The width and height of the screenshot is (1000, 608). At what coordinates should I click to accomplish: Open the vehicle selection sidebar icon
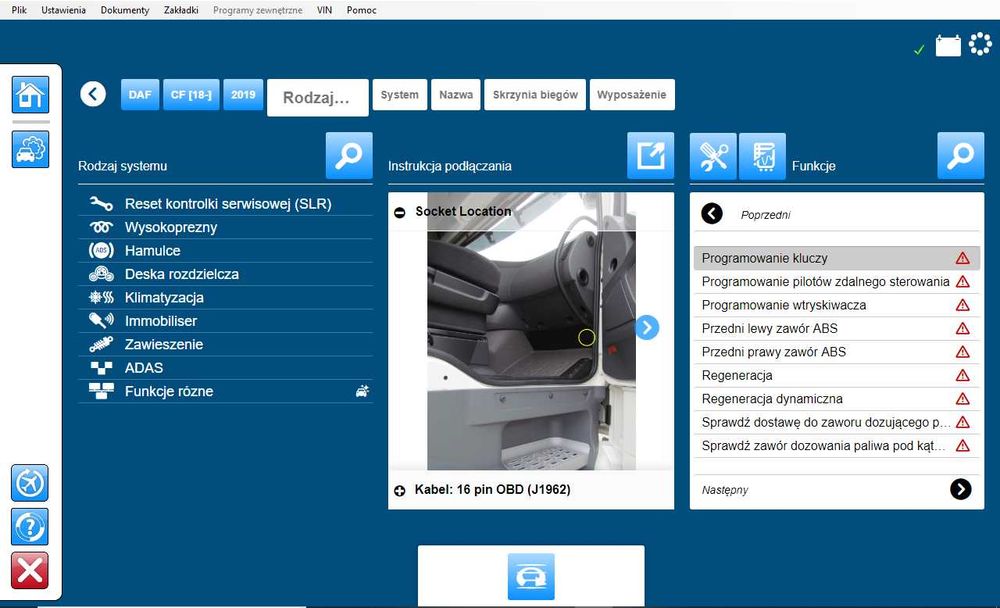[30, 149]
